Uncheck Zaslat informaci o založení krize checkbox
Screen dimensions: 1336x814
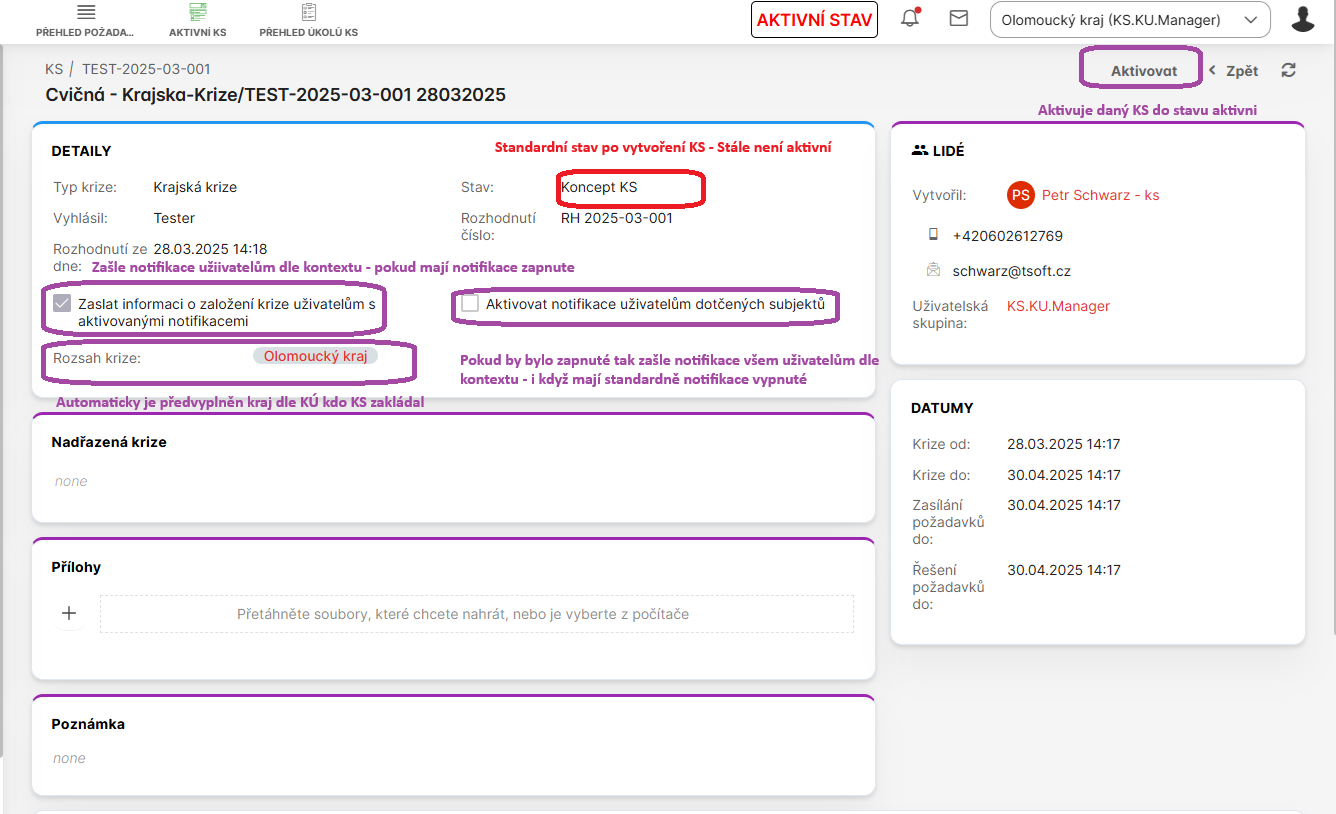(x=63, y=303)
